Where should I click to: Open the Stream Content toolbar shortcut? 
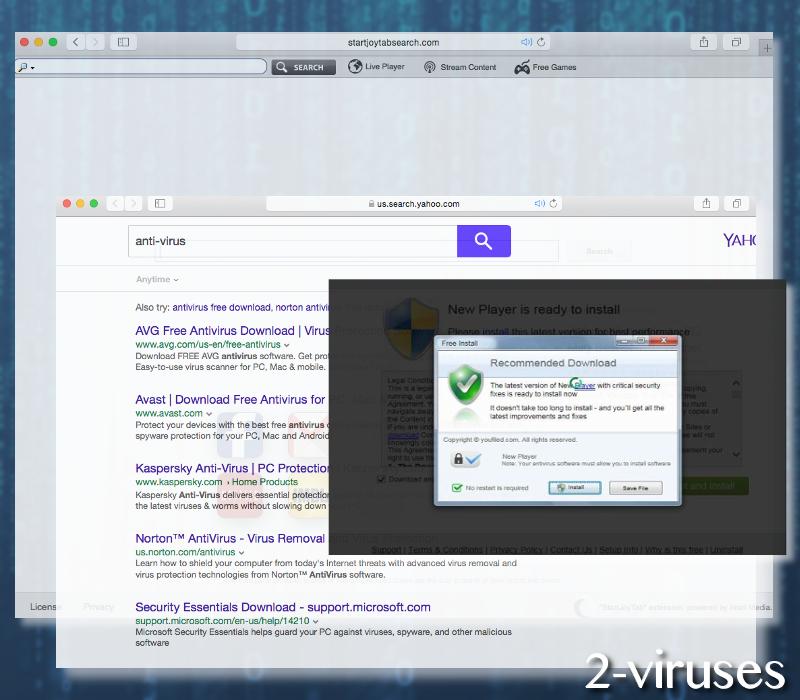(x=460, y=67)
